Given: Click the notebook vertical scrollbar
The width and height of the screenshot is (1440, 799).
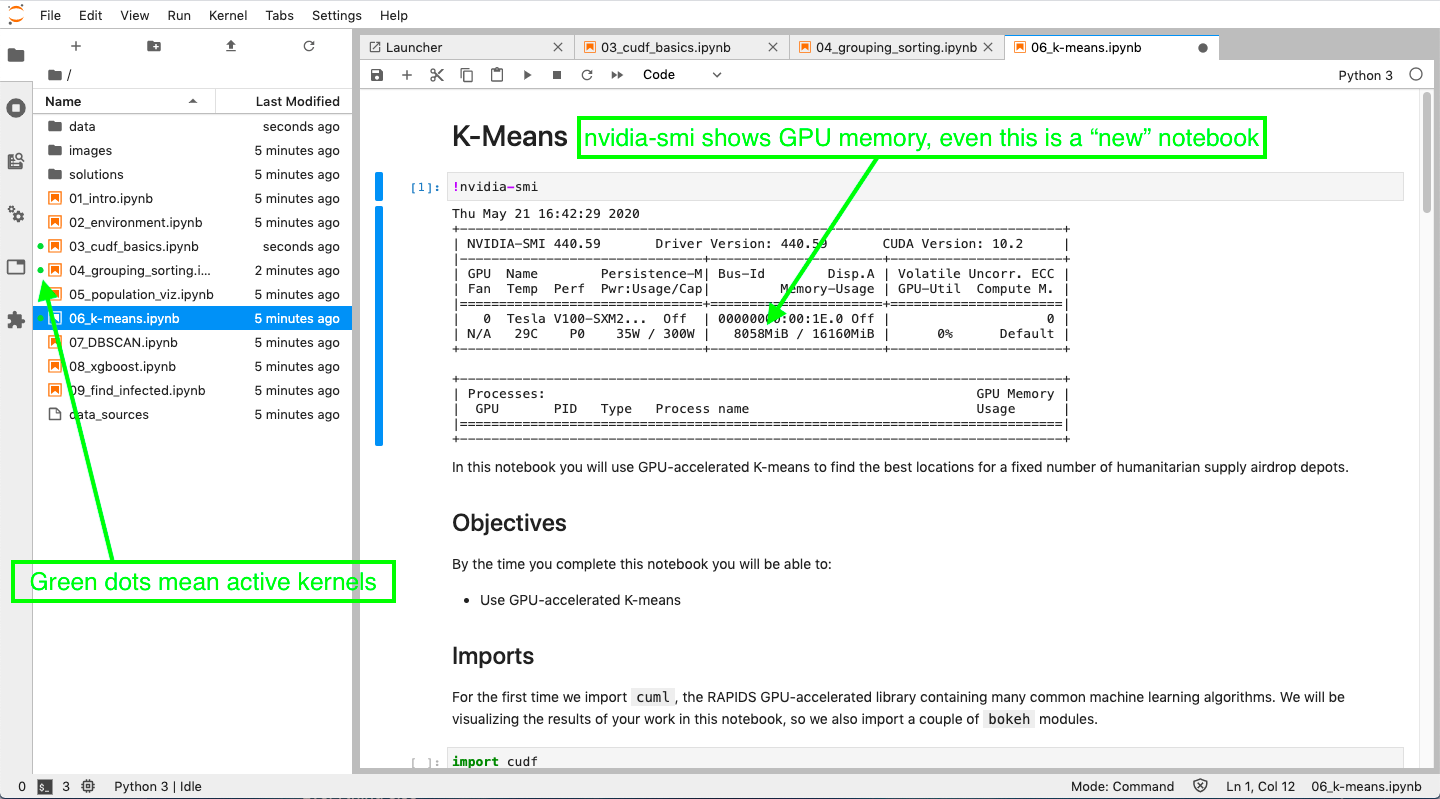Looking at the screenshot, I should click(1427, 150).
